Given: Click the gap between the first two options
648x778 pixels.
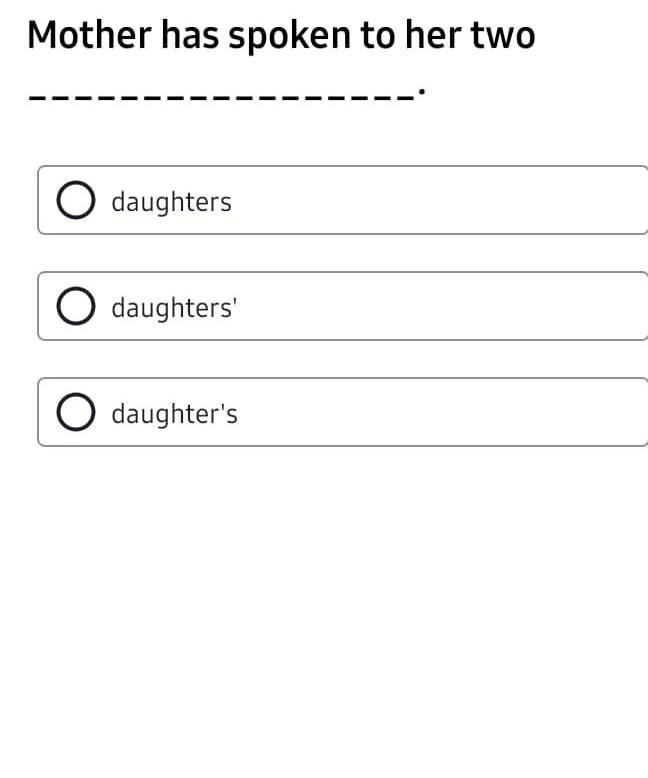Looking at the screenshot, I should point(324,253).
